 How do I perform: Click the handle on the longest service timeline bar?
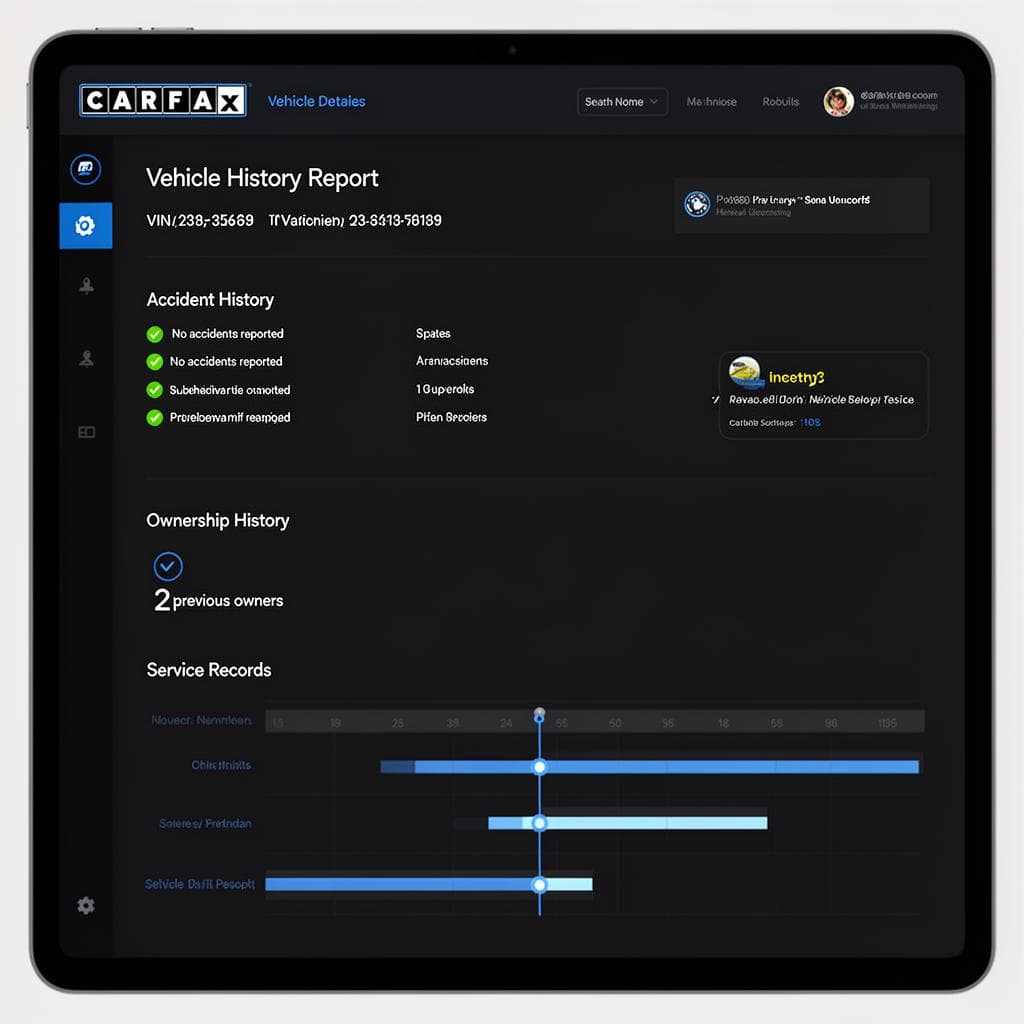coord(539,767)
